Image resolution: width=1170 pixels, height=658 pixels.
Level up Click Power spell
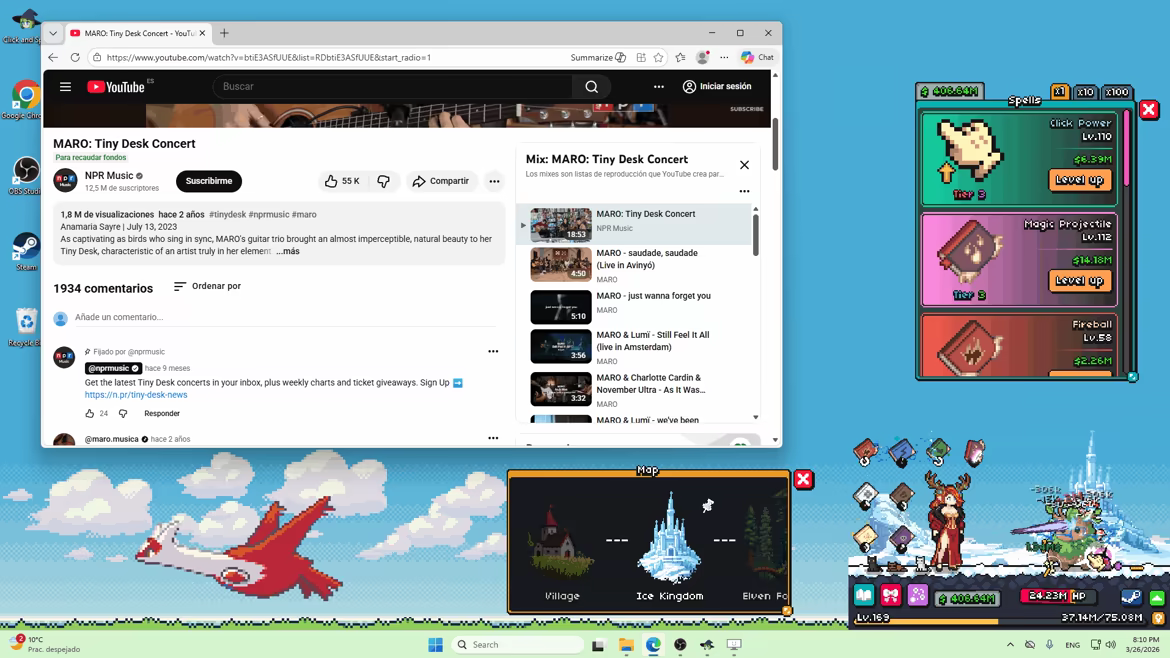coord(1080,180)
